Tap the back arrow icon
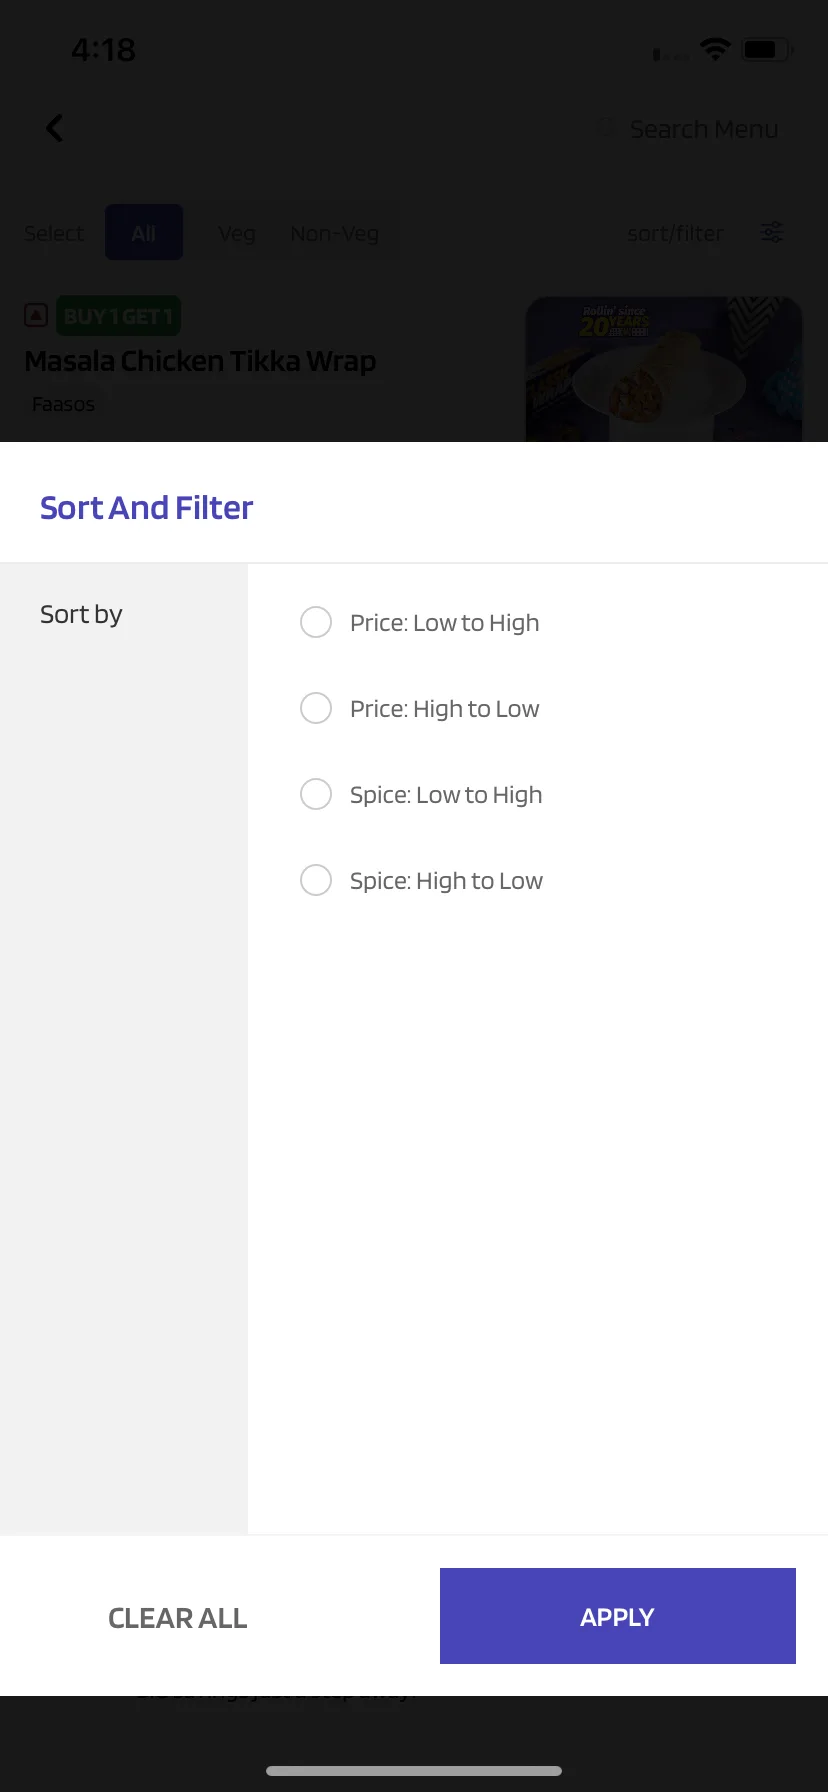This screenshot has height=1792, width=828. tap(54, 128)
